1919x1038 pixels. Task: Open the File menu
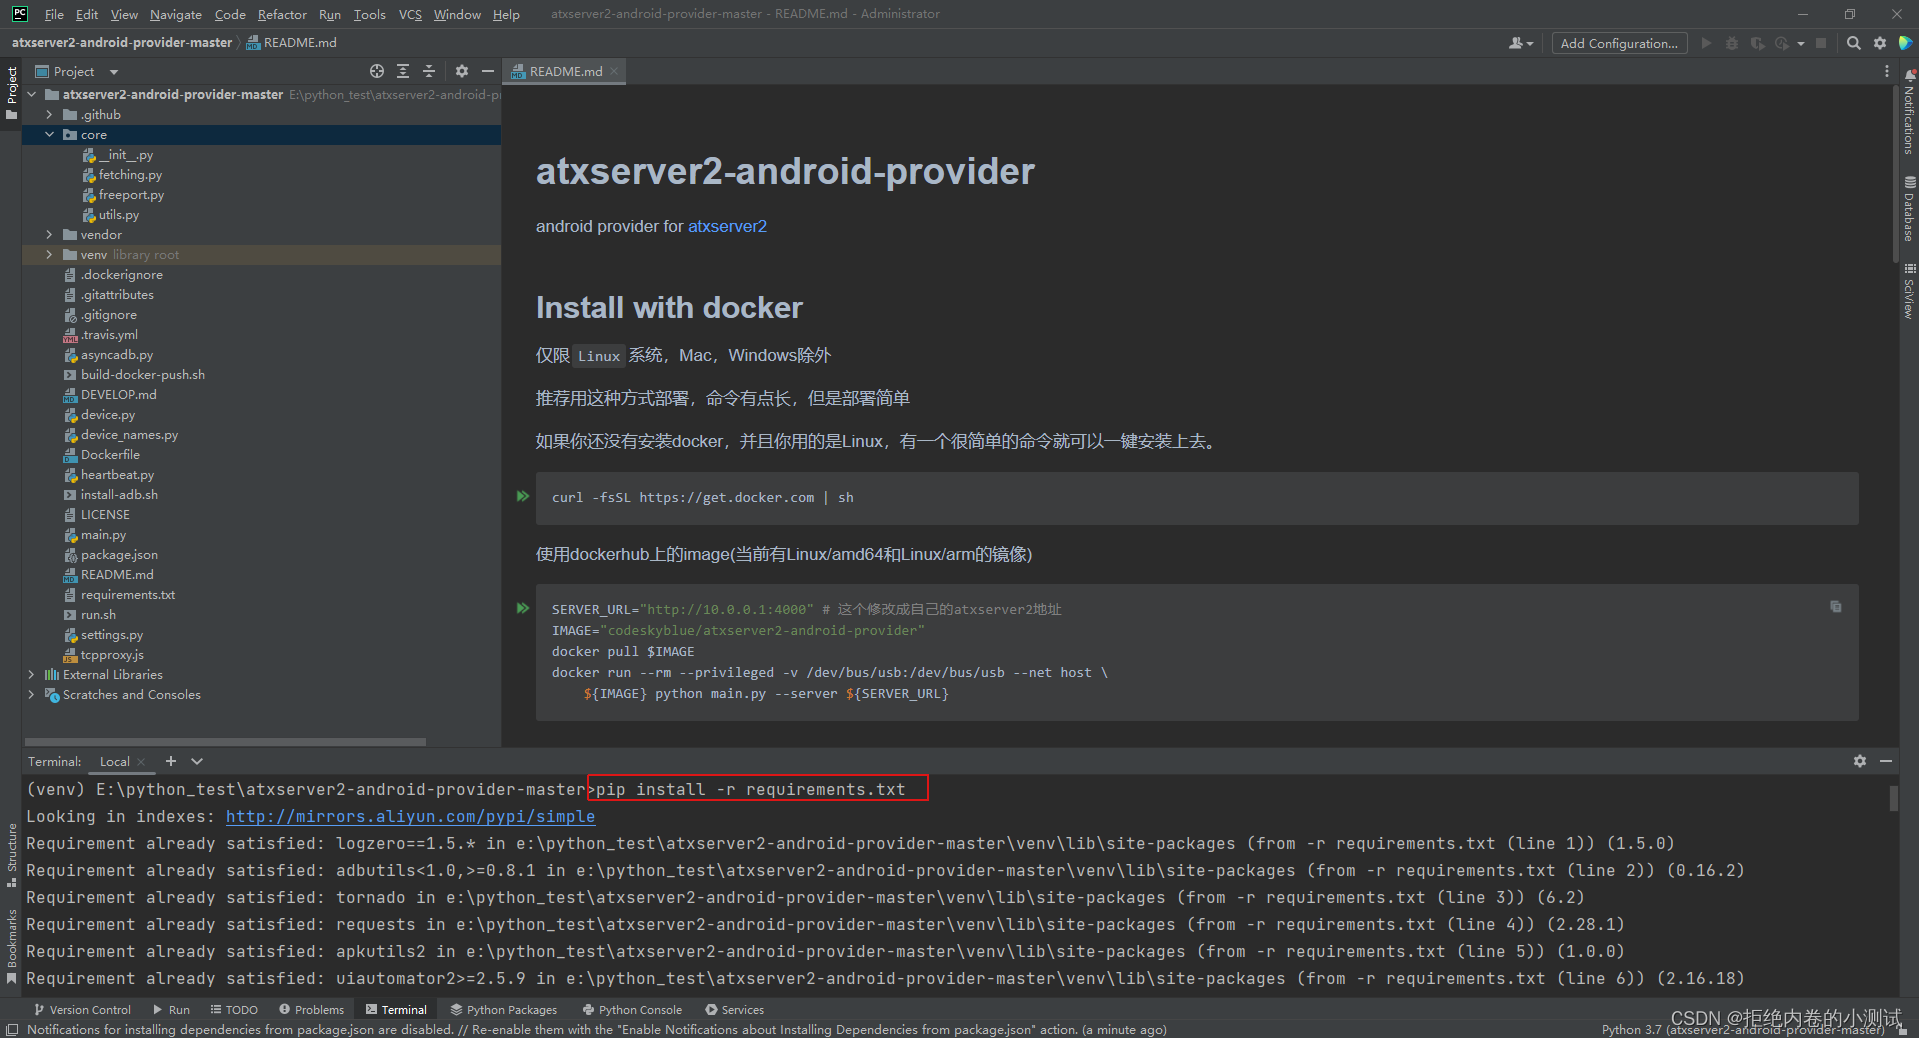pos(54,14)
